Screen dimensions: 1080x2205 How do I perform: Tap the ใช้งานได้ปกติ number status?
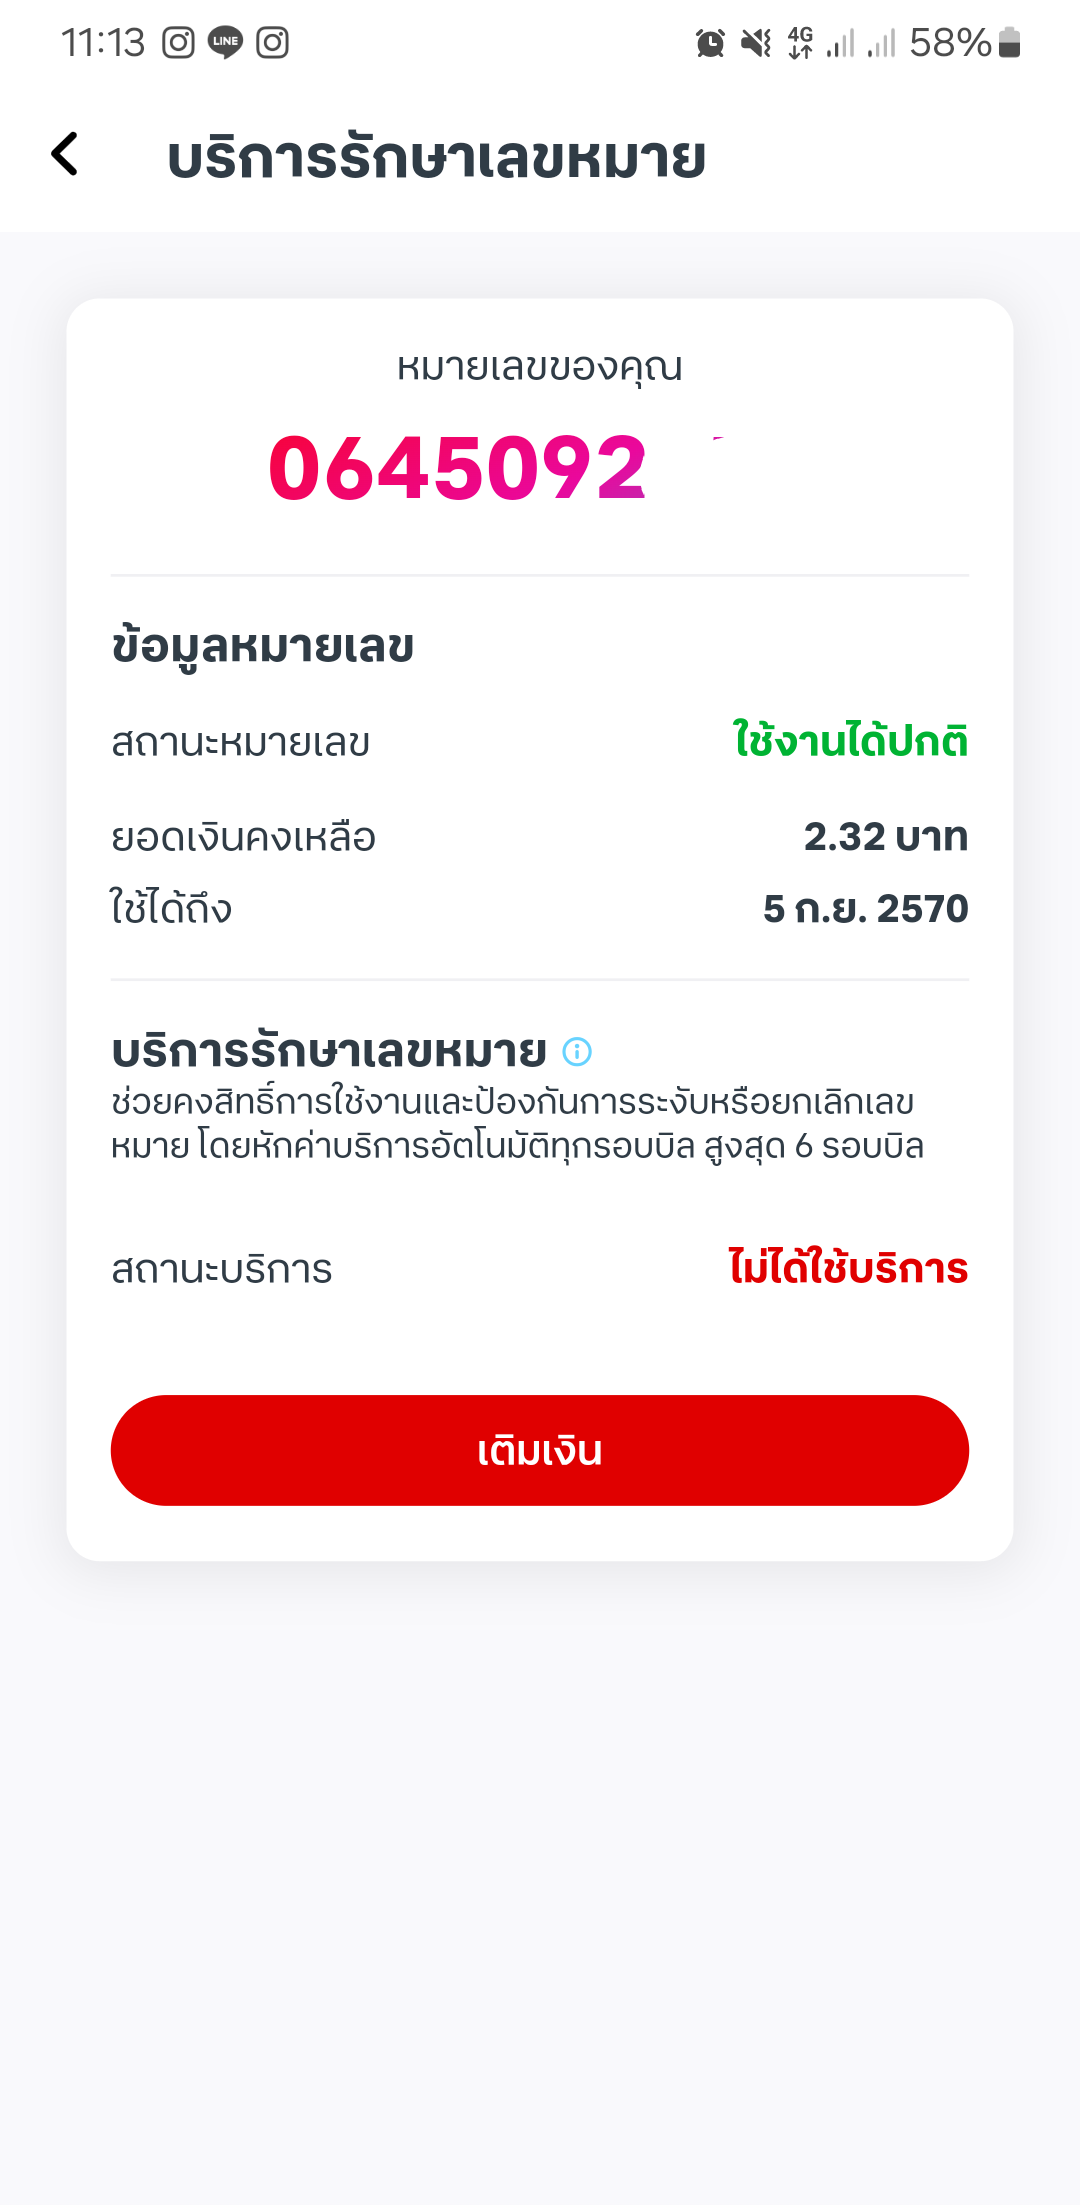[x=851, y=741]
